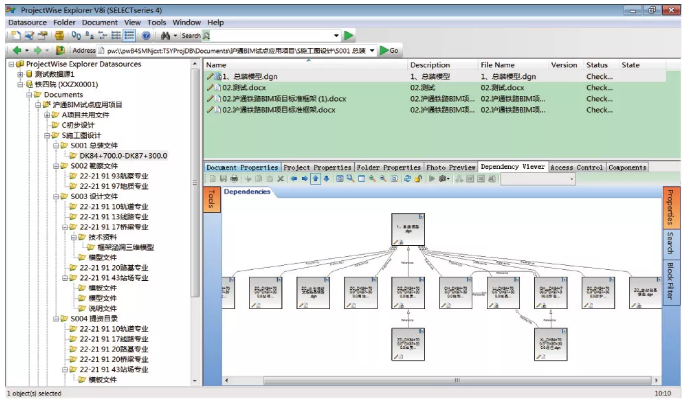Click the refresh icon in Dependency toolbar
This screenshot has width=689, height=404.
pos(407,179)
